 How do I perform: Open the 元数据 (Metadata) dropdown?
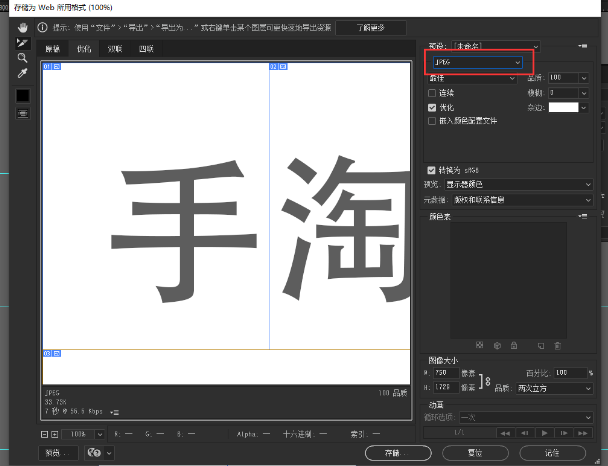pyautogui.click(x=516, y=199)
